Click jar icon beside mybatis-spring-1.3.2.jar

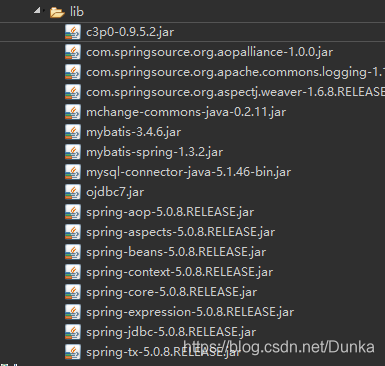(x=73, y=152)
